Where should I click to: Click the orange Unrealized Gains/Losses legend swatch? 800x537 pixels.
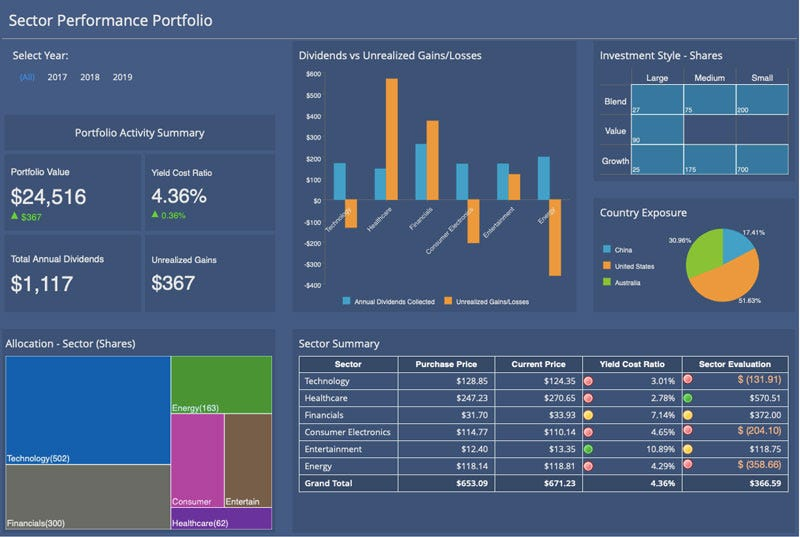click(x=448, y=300)
